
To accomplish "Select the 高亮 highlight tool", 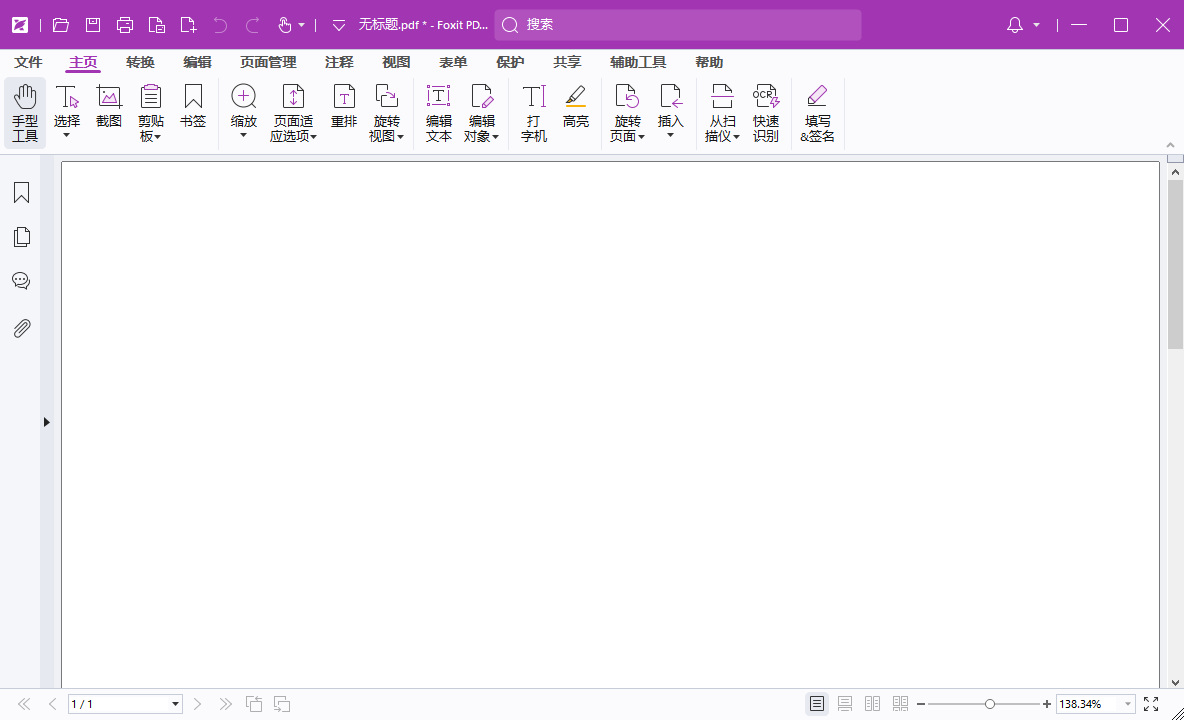I will (x=575, y=110).
